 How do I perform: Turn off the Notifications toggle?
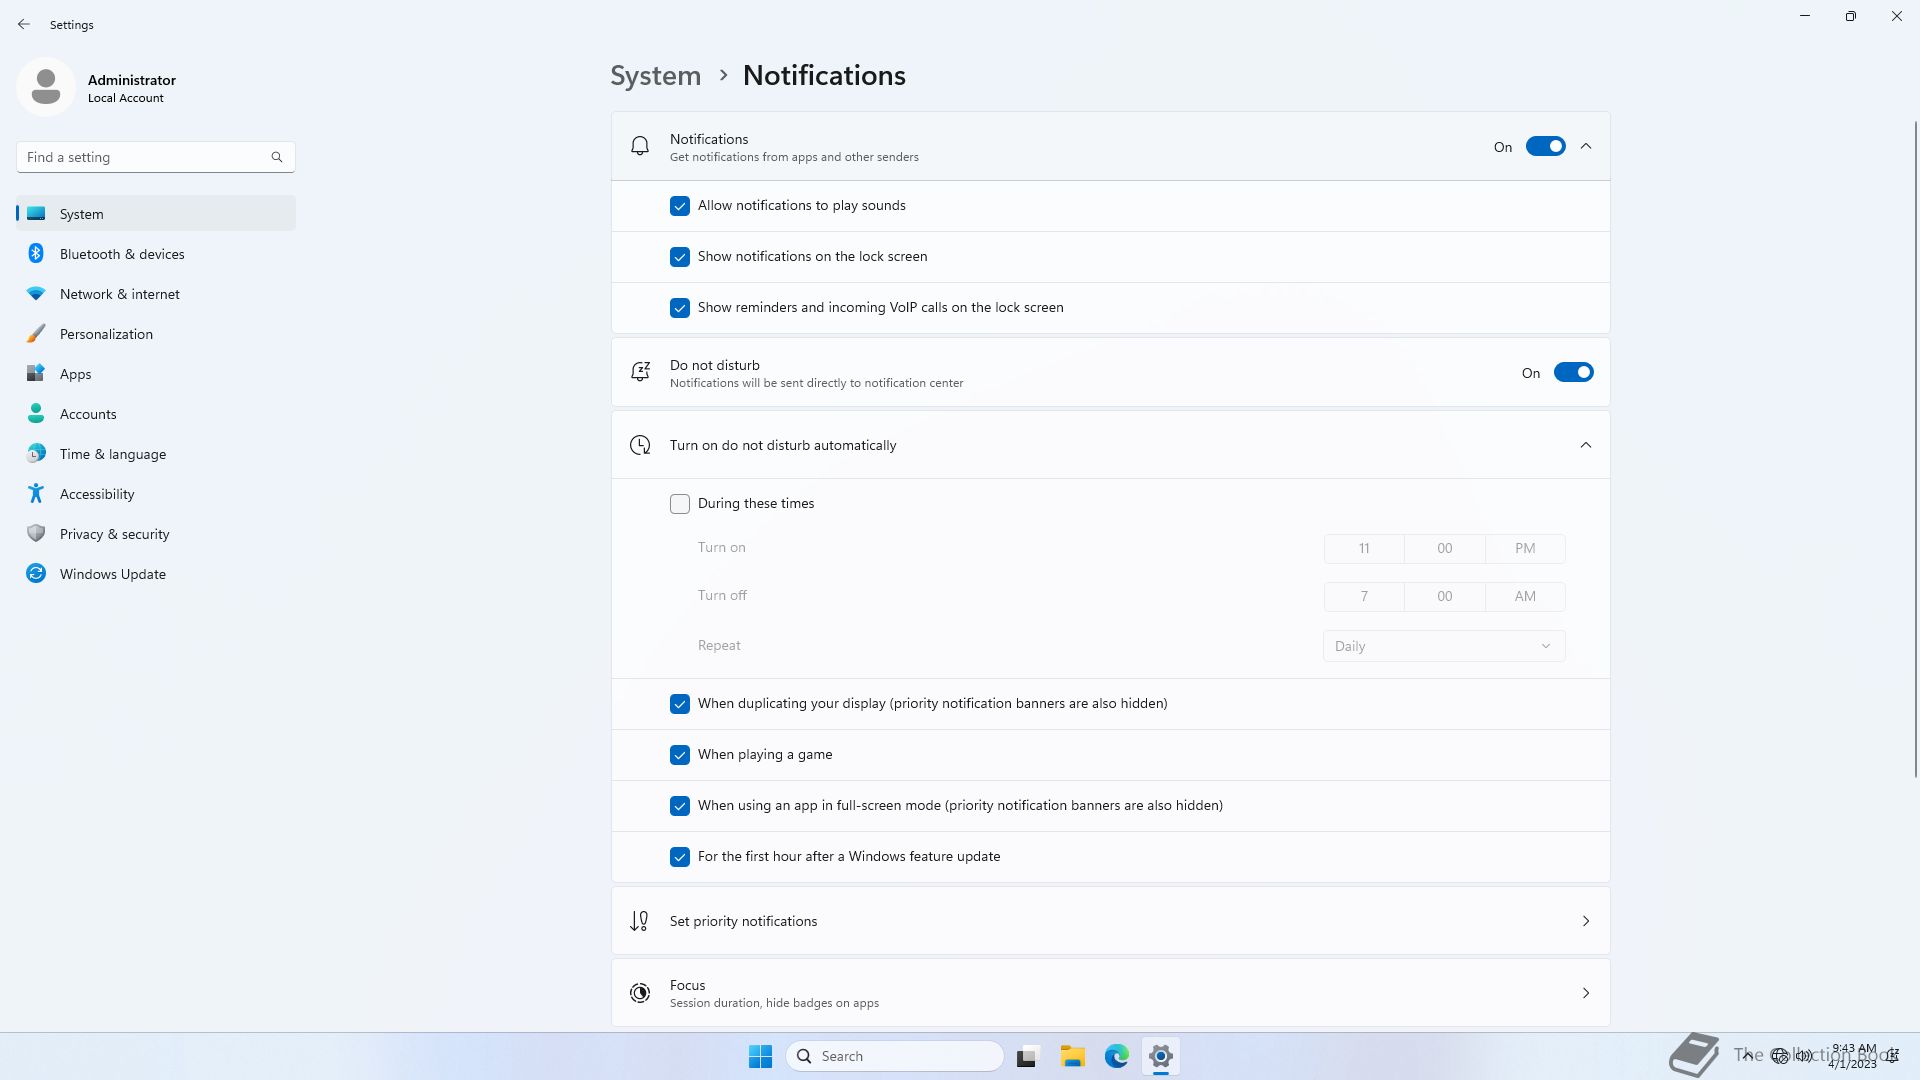pos(1545,147)
